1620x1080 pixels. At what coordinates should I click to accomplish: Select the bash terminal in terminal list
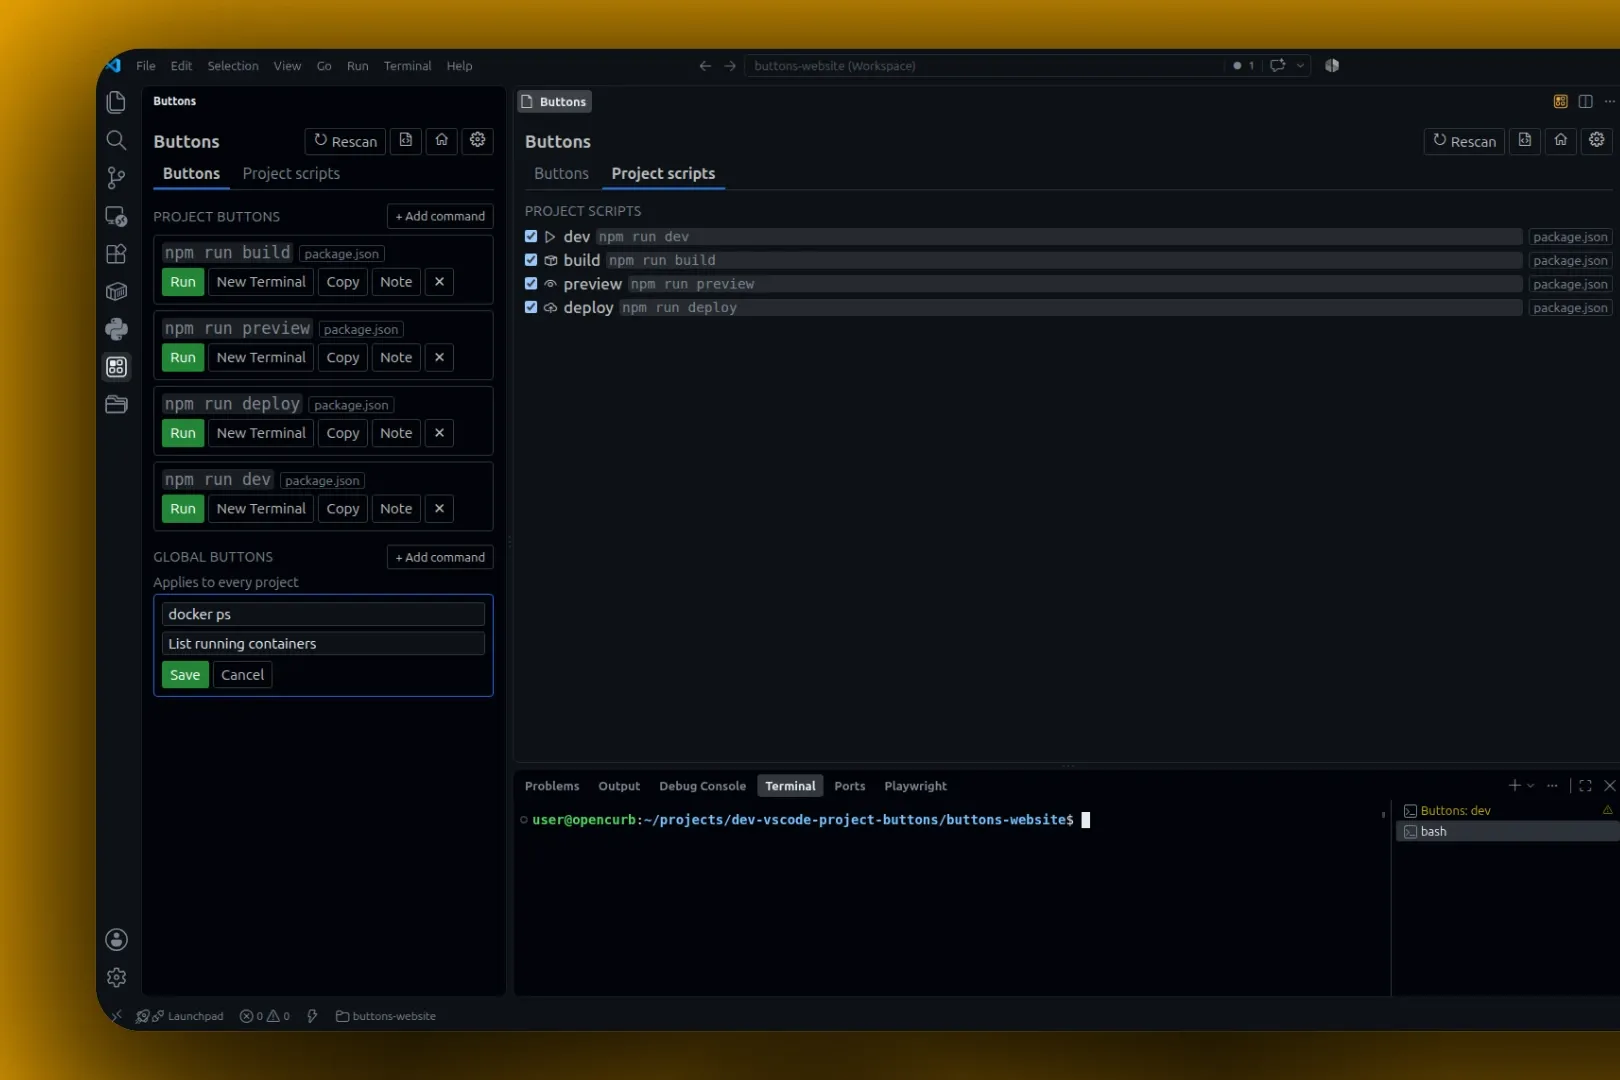coord(1507,832)
